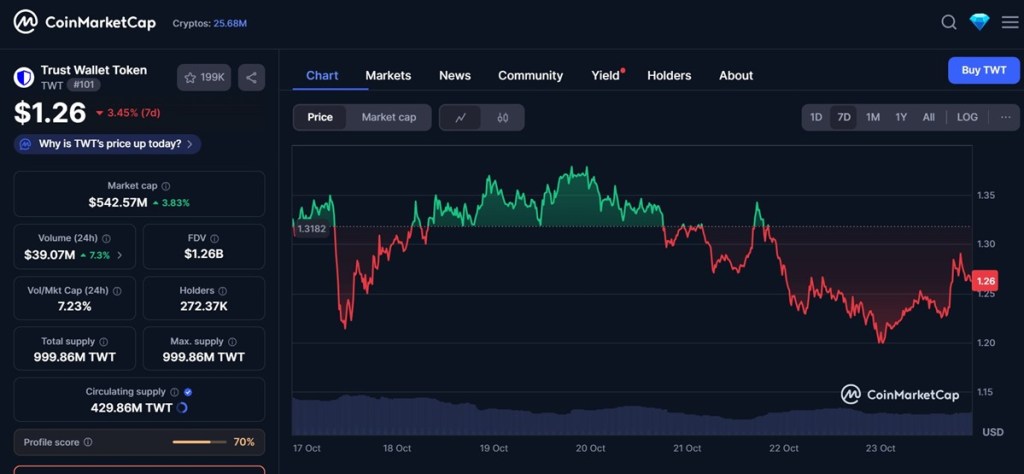Click the Market cap info icon
Image resolution: width=1024 pixels, height=474 pixels.
coord(166,186)
